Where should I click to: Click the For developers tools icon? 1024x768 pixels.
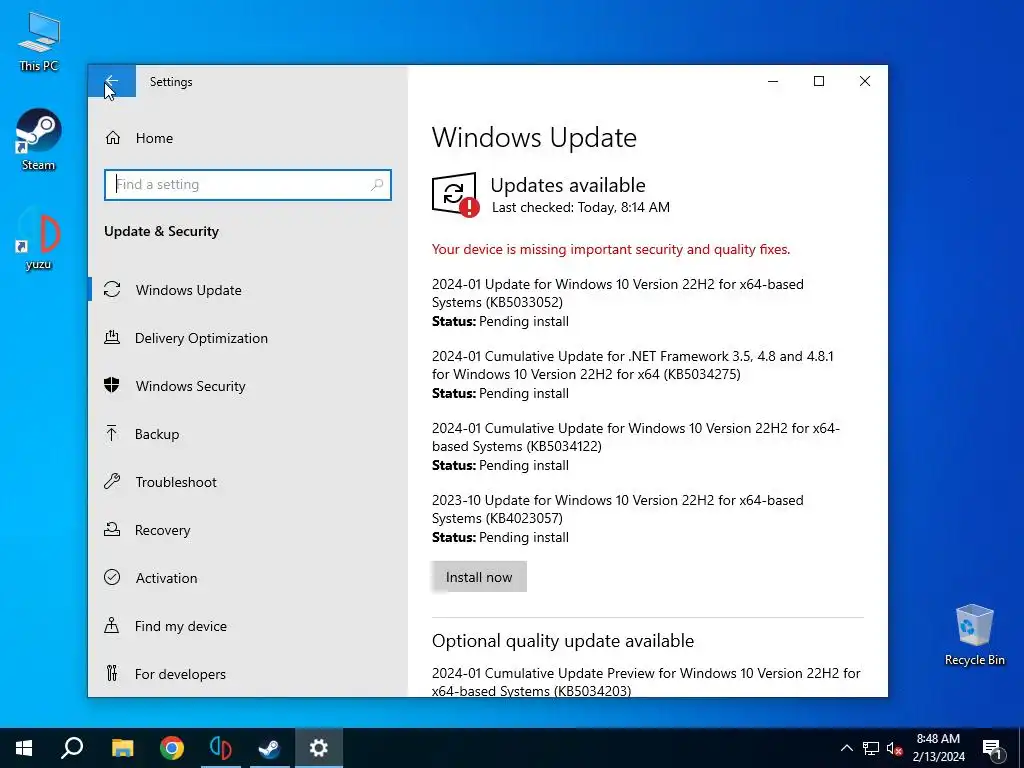pos(112,673)
